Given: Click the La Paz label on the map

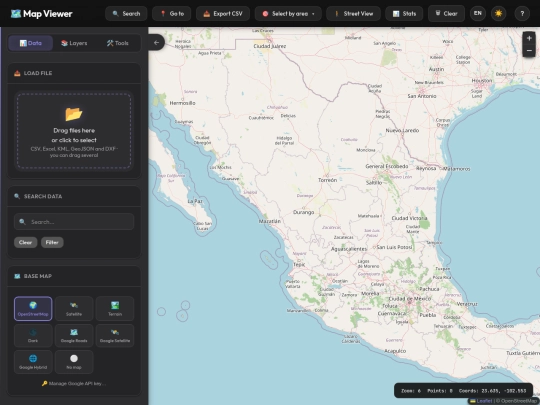Looking at the screenshot, I should (195, 201).
